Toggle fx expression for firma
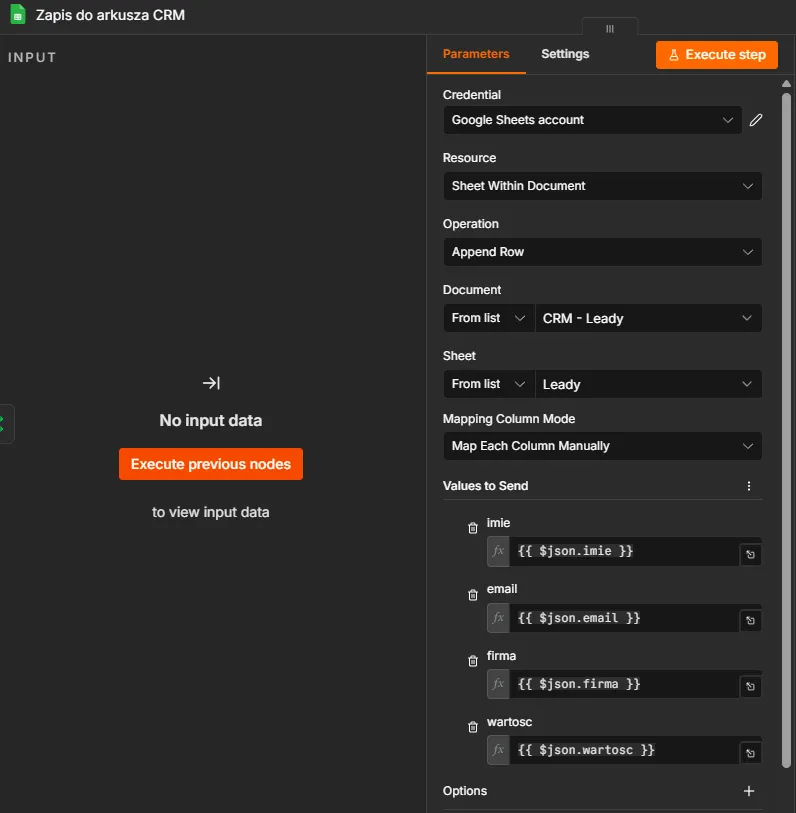 tap(498, 684)
